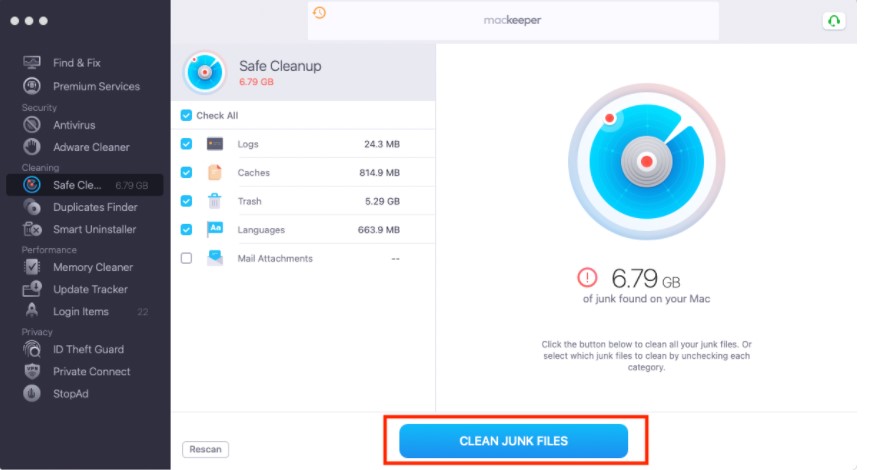Viewport: 877px width, 470px height.
Task: Click the large scan disc graphic
Action: 647,162
